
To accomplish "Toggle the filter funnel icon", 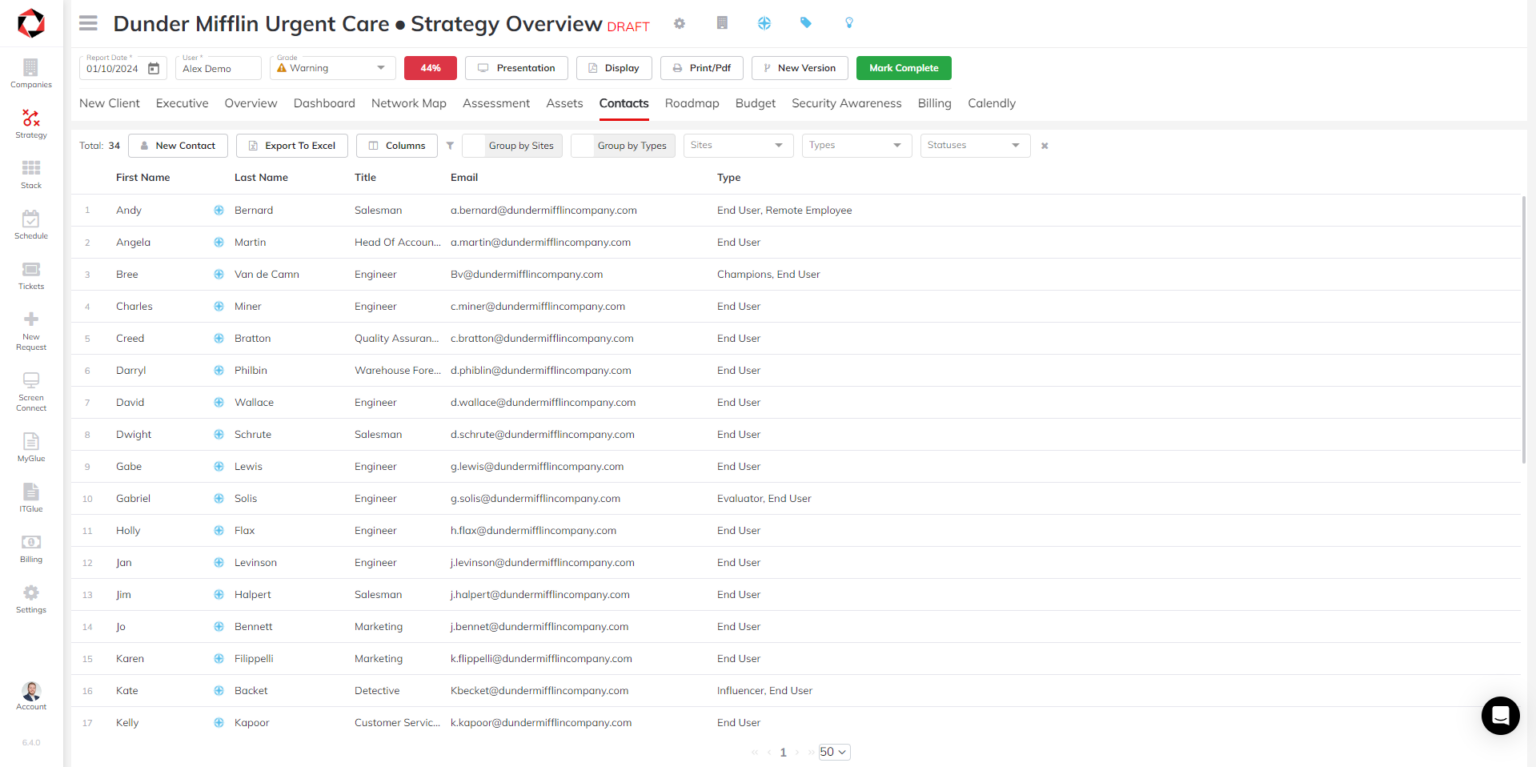I will (x=450, y=145).
